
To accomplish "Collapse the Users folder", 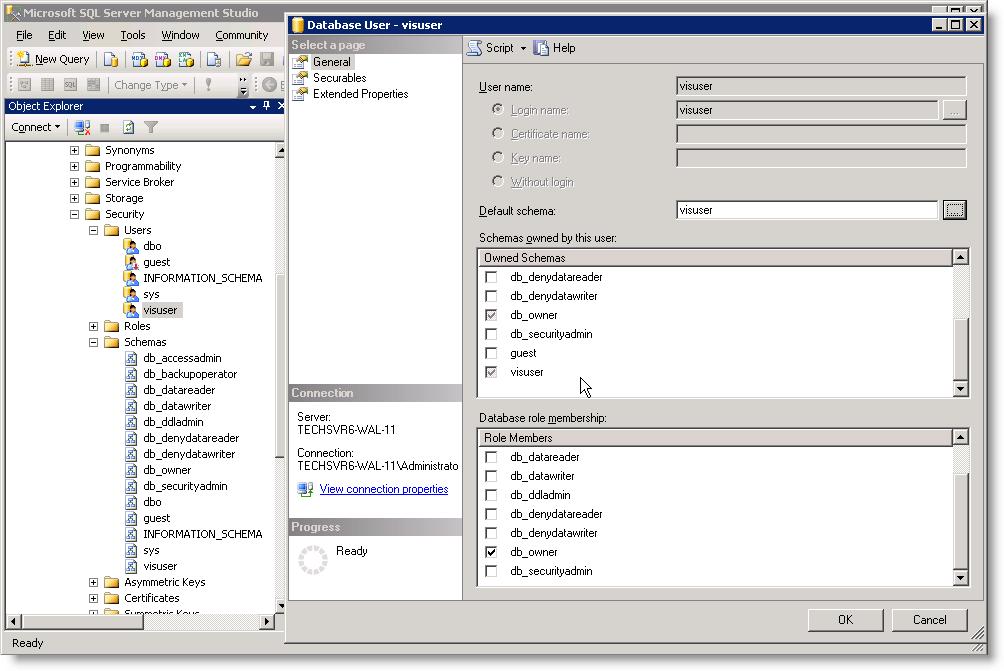I will (x=93, y=230).
